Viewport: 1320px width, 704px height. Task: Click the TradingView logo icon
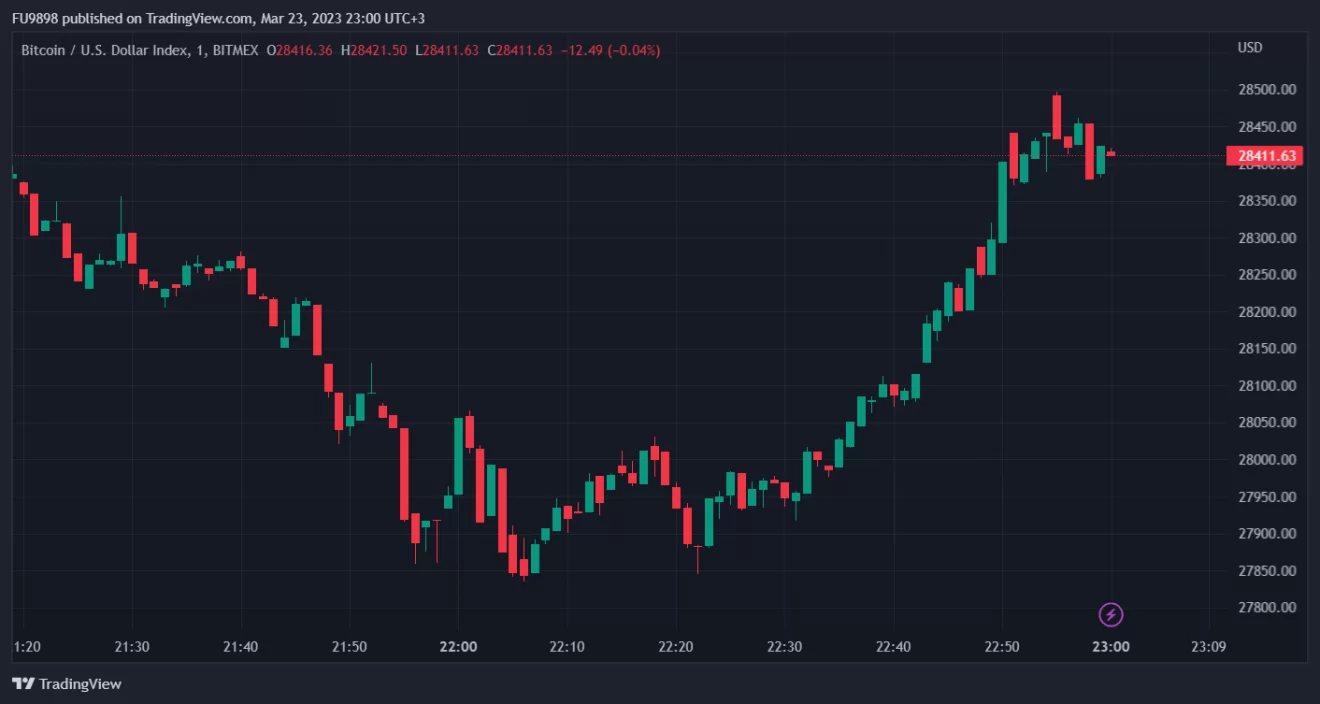coord(22,684)
